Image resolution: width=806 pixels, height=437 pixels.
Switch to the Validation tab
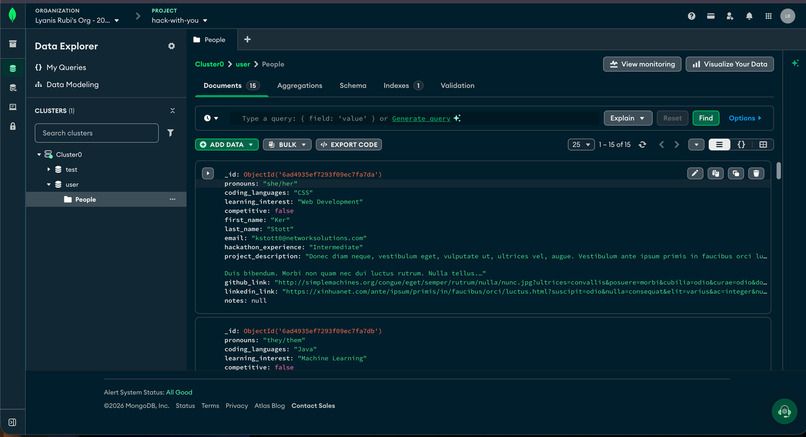tap(457, 85)
